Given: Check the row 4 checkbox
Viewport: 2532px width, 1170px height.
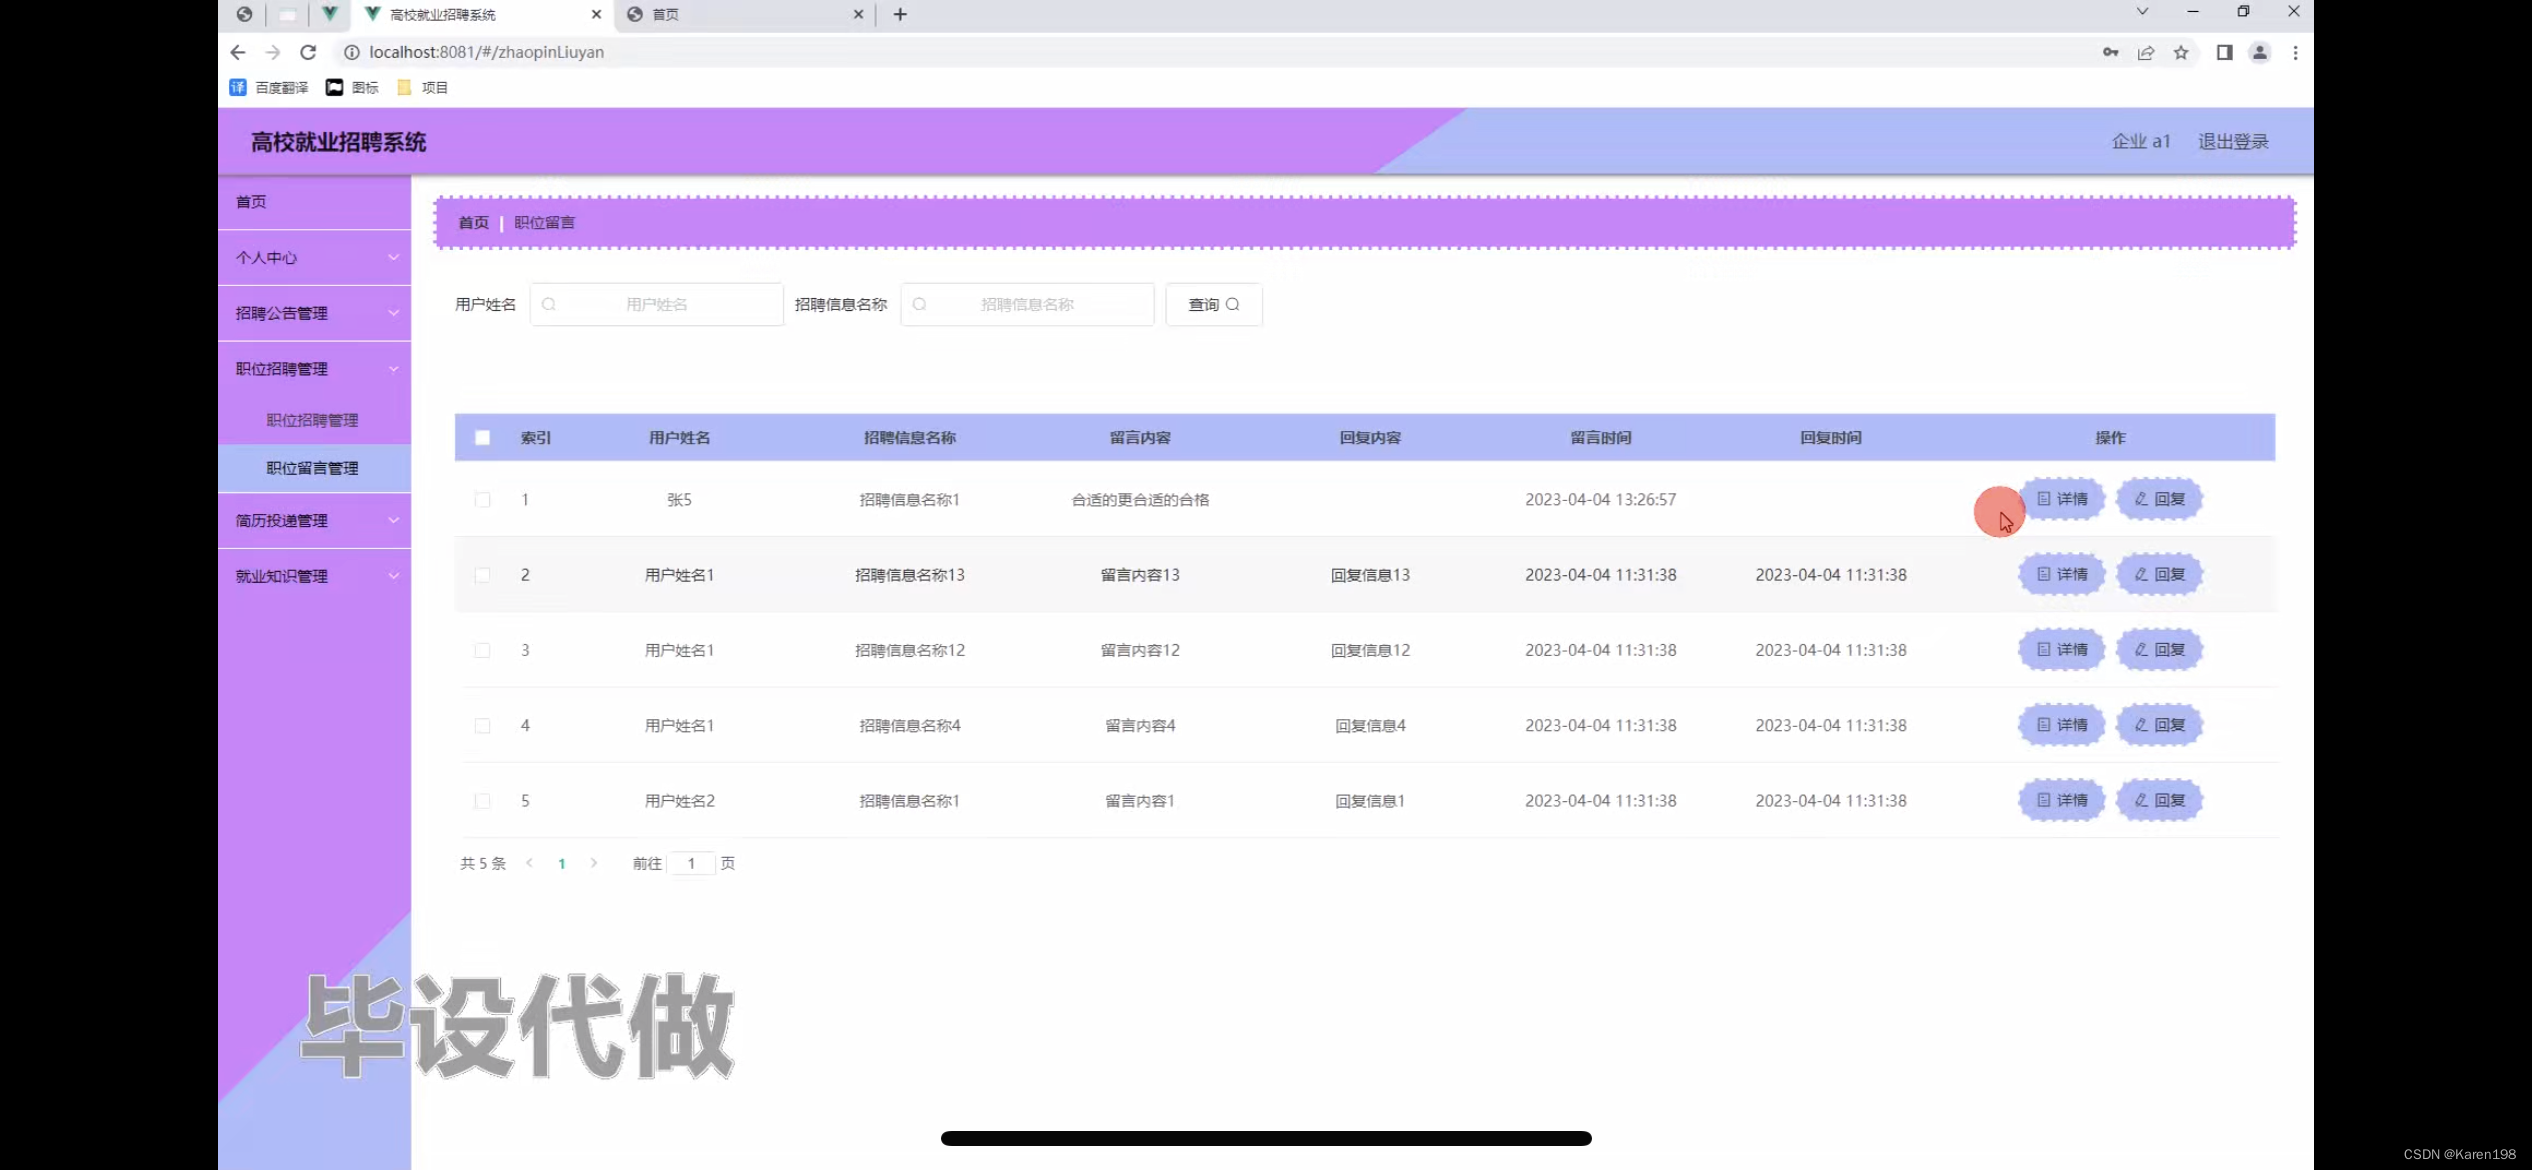Looking at the screenshot, I should pyautogui.click(x=482, y=725).
